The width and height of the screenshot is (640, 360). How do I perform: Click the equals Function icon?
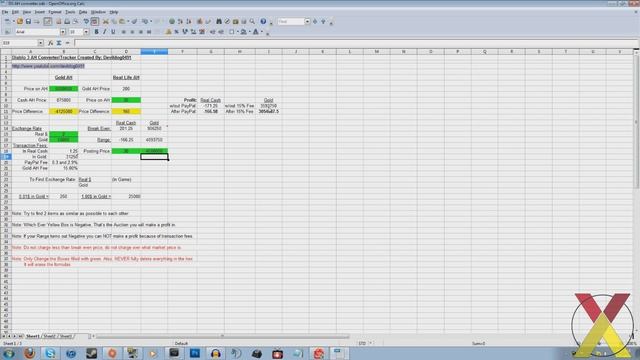tap(67, 43)
